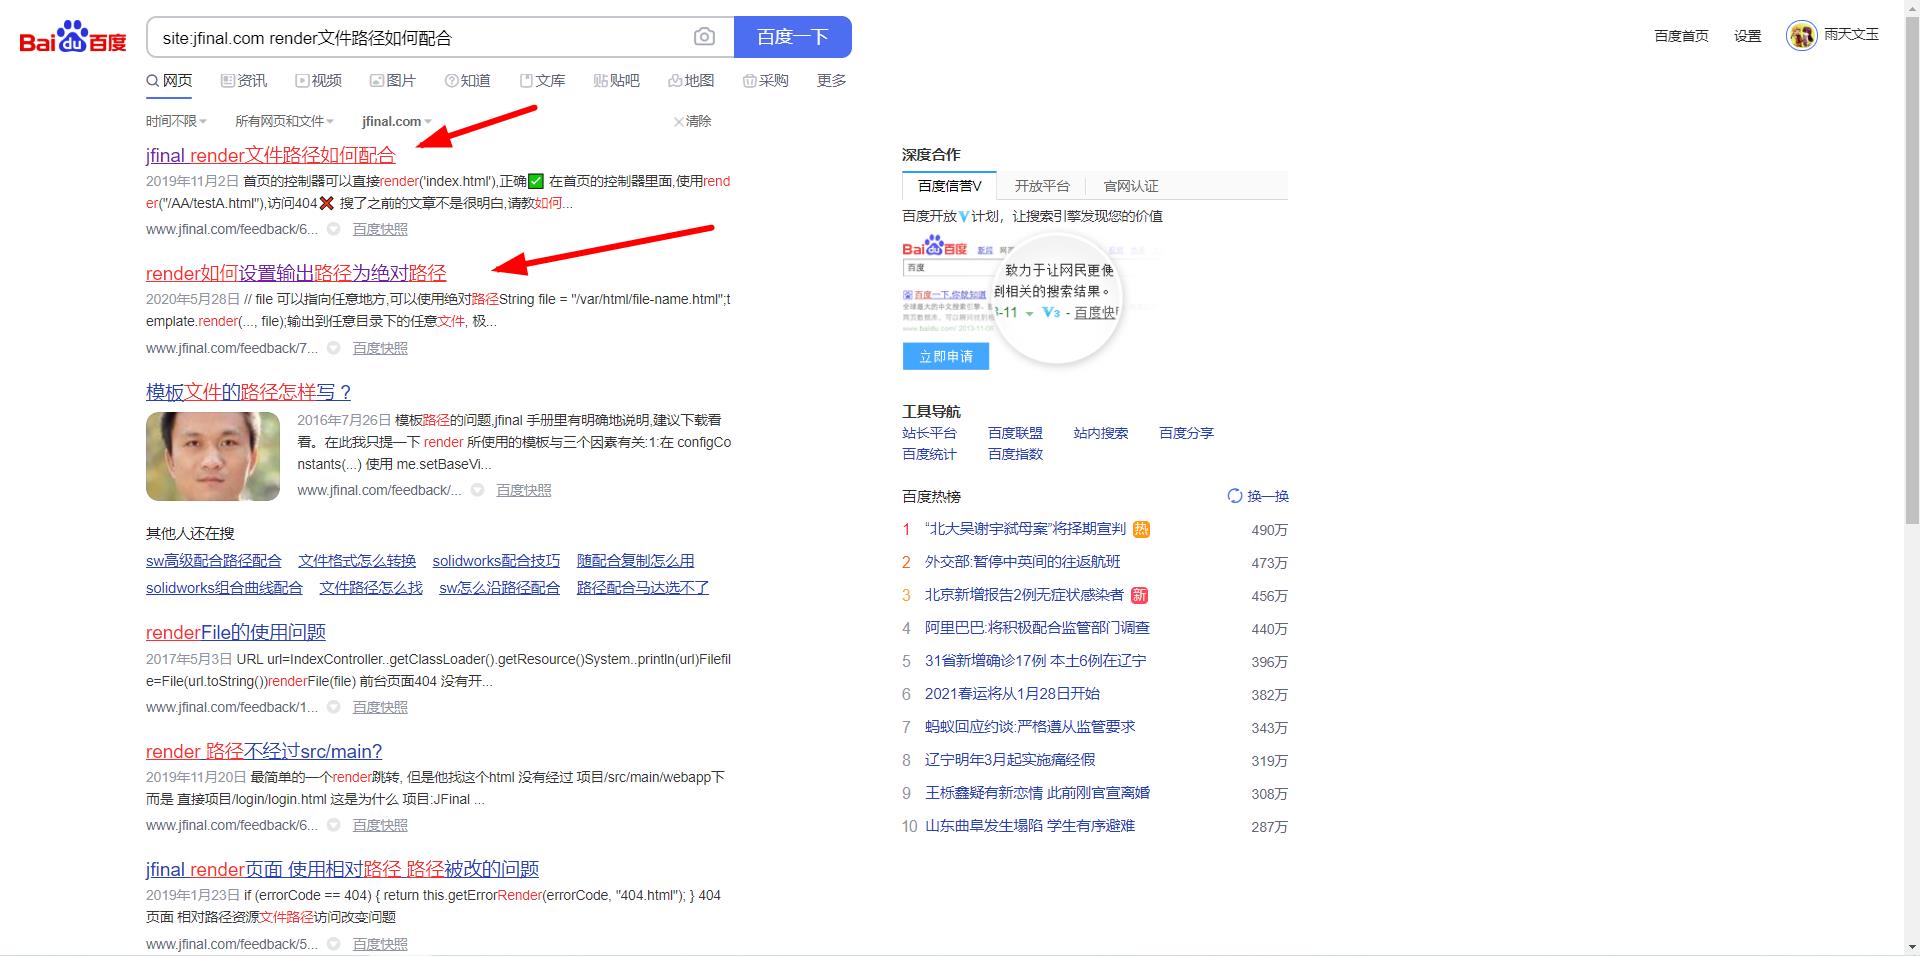The image size is (1920, 956).
Task: Switch to the 文库 search tab
Action: (x=543, y=80)
